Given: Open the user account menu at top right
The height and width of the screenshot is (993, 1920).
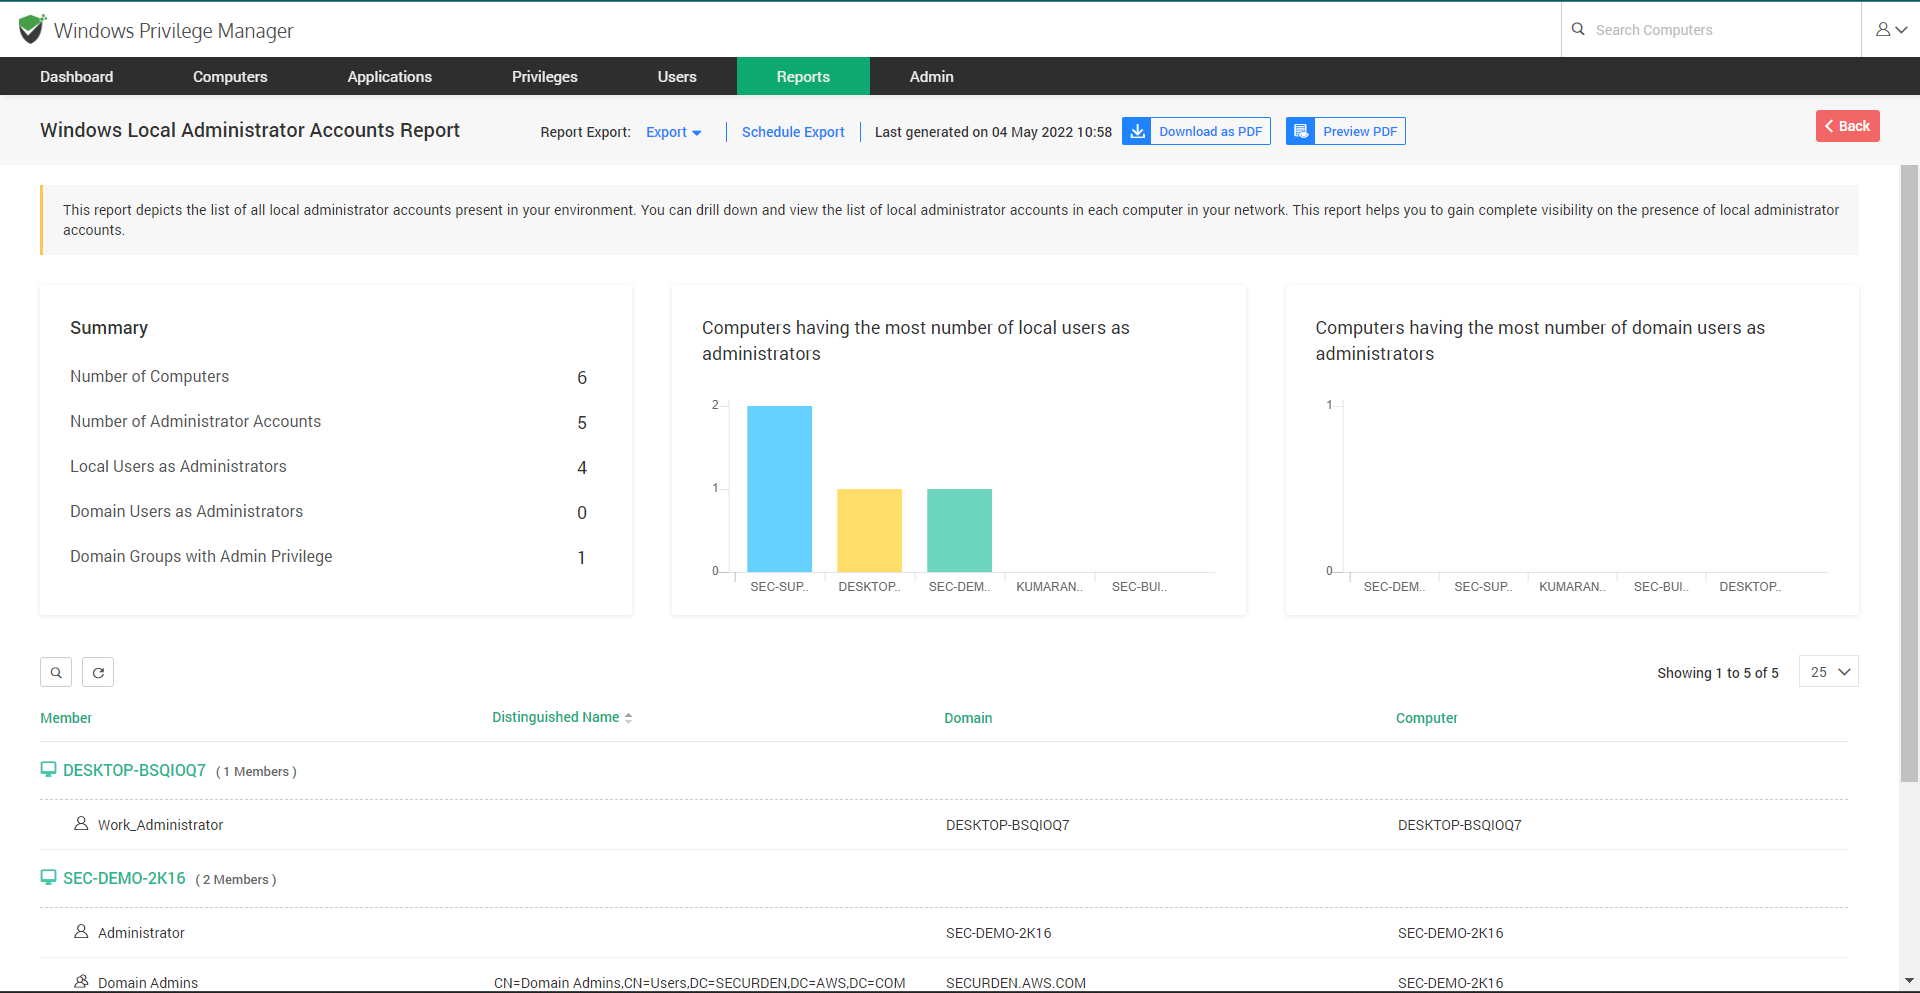Looking at the screenshot, I should 1892,29.
